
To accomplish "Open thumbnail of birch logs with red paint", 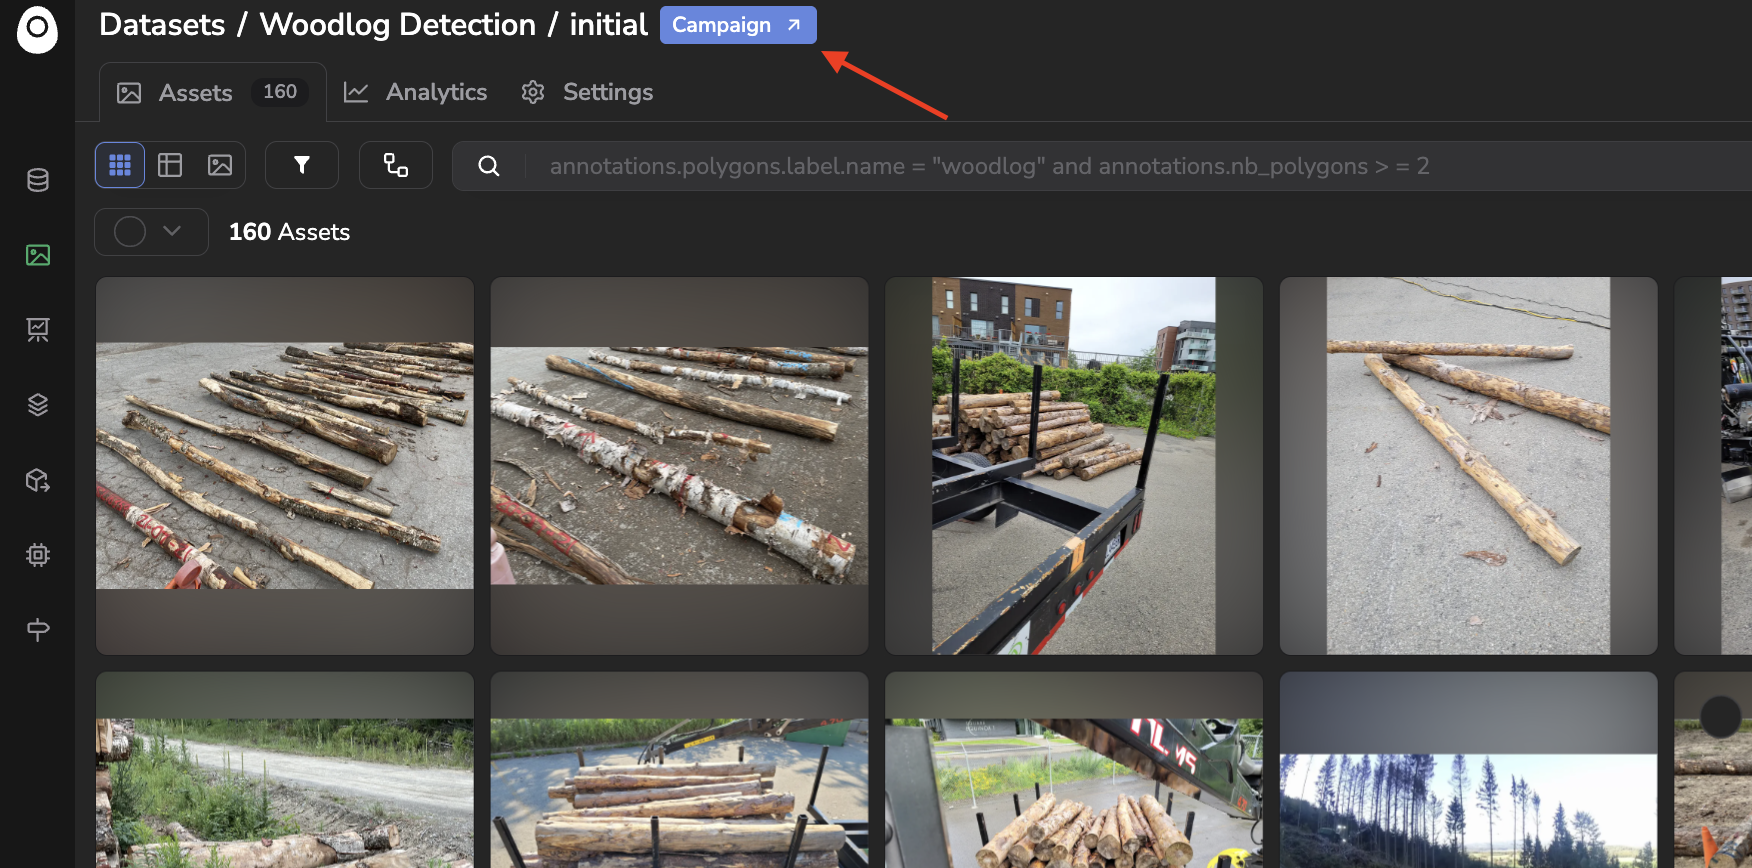I will point(679,466).
